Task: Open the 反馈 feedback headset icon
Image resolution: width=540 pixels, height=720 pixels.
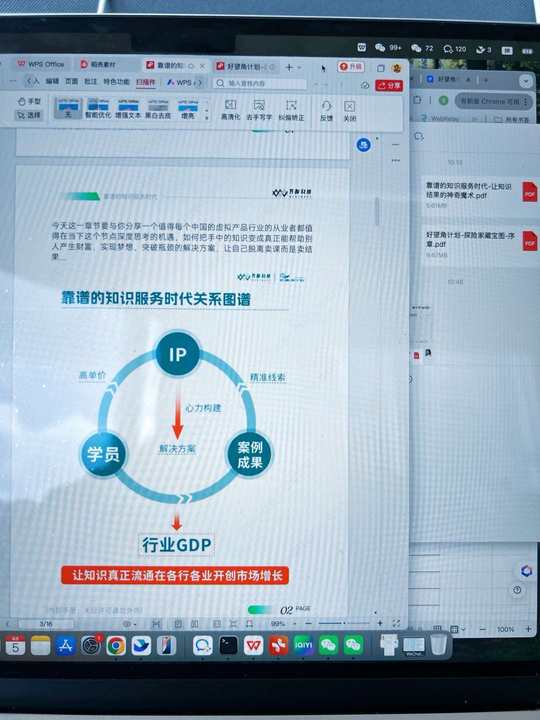Action: point(326,111)
